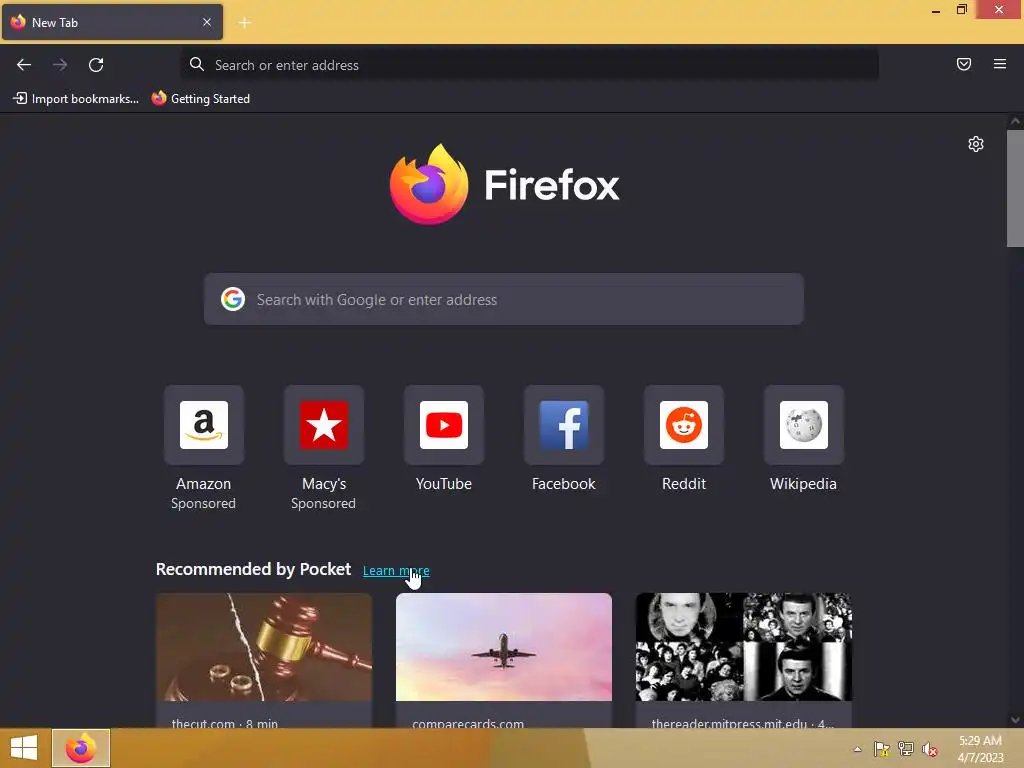Select the New Tab tab
Screen dimensions: 1024x768
coord(112,22)
